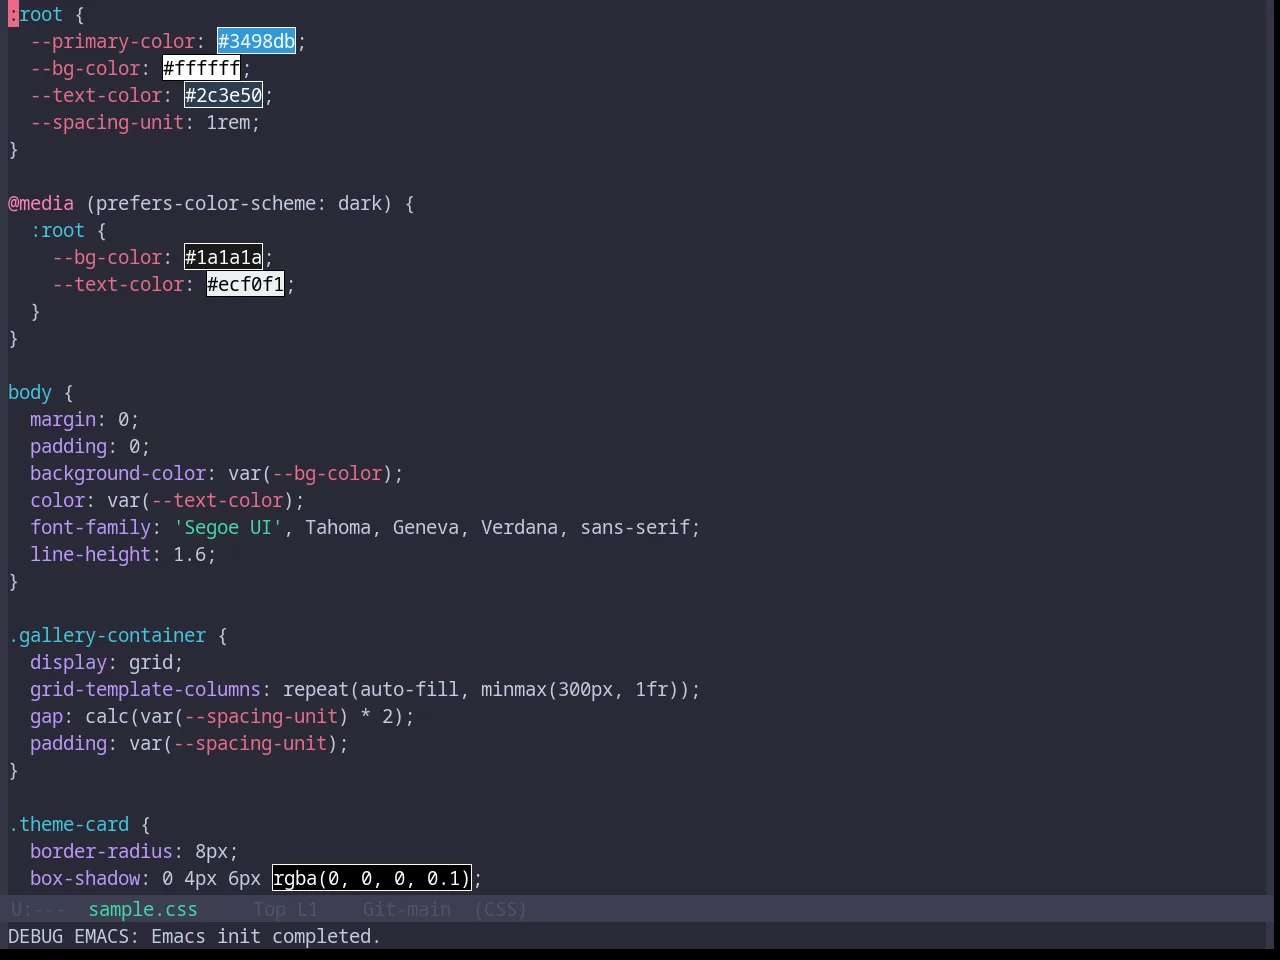Click --bg-color property with #ffffff value

coord(85,68)
